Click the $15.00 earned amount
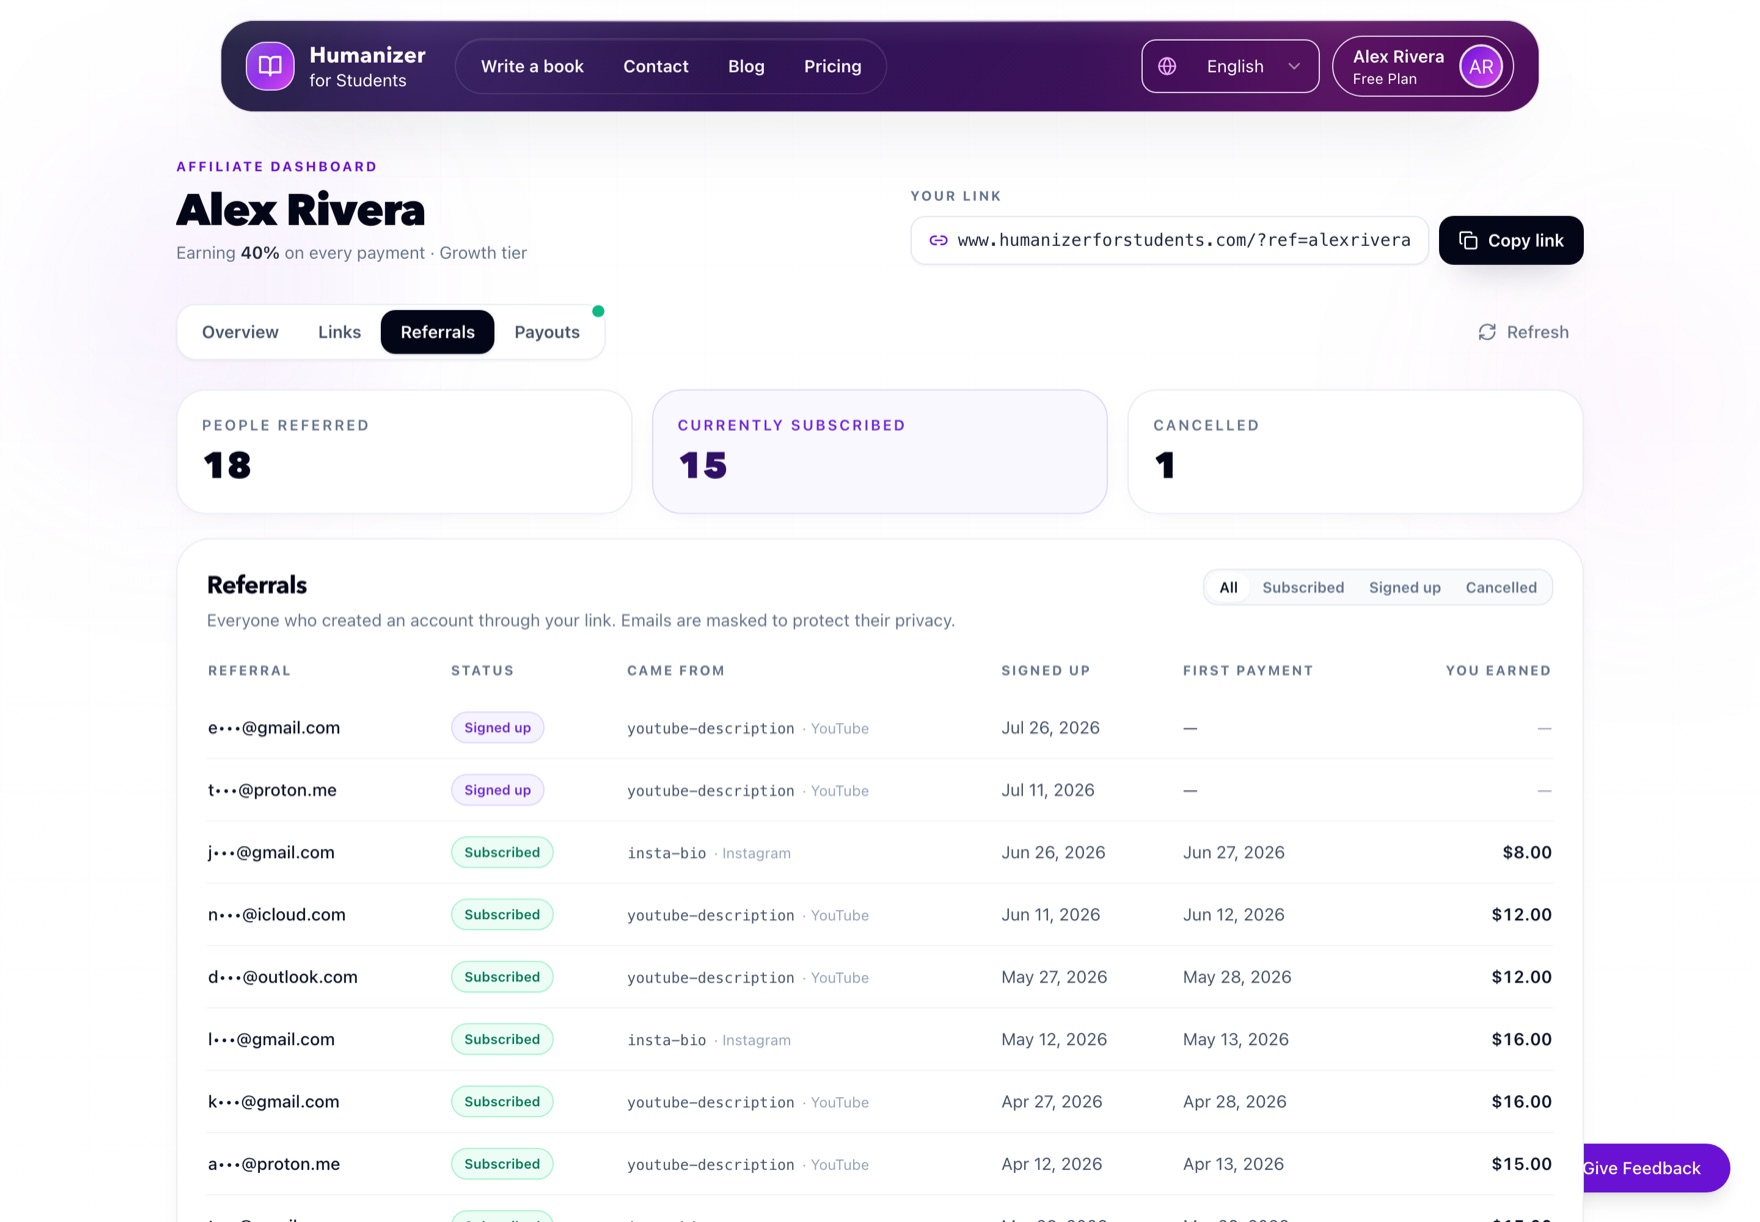This screenshot has height=1222, width=1760. tap(1522, 1164)
